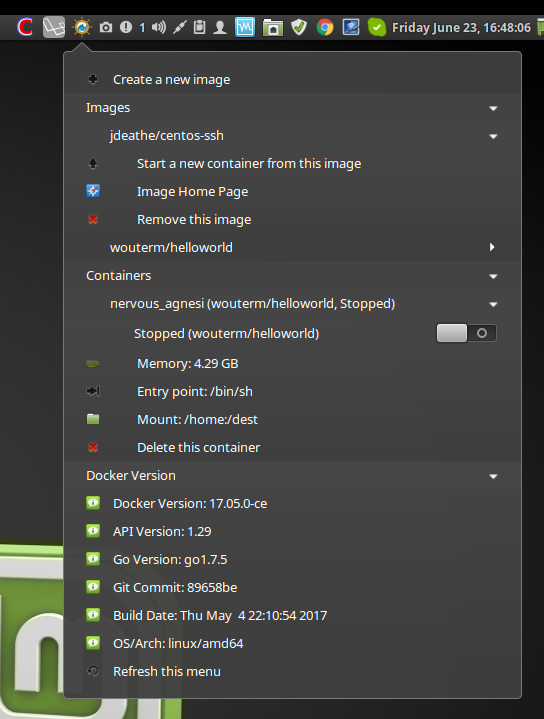Open the volume speaker tray icon
Viewport: 544px width, 719px height.
coord(159,28)
